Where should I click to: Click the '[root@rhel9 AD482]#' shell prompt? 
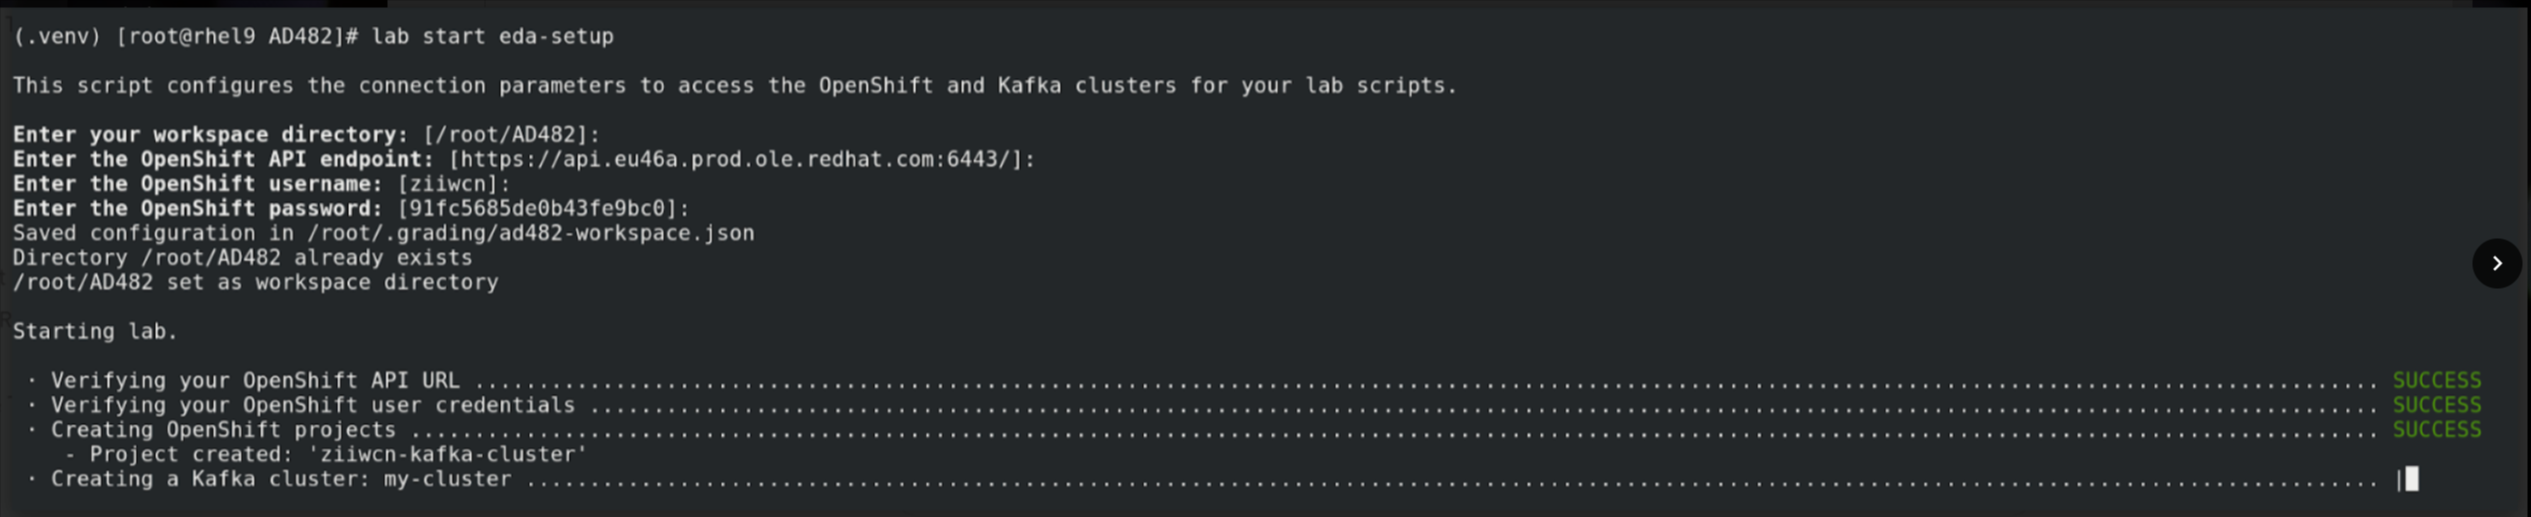237,37
